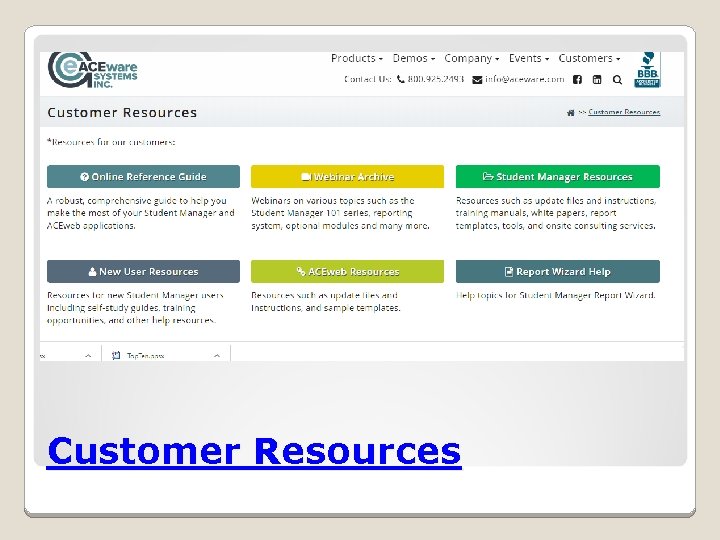The height and width of the screenshot is (540, 720).
Task: Click the envelope icon beside email address
Action: 477,80
